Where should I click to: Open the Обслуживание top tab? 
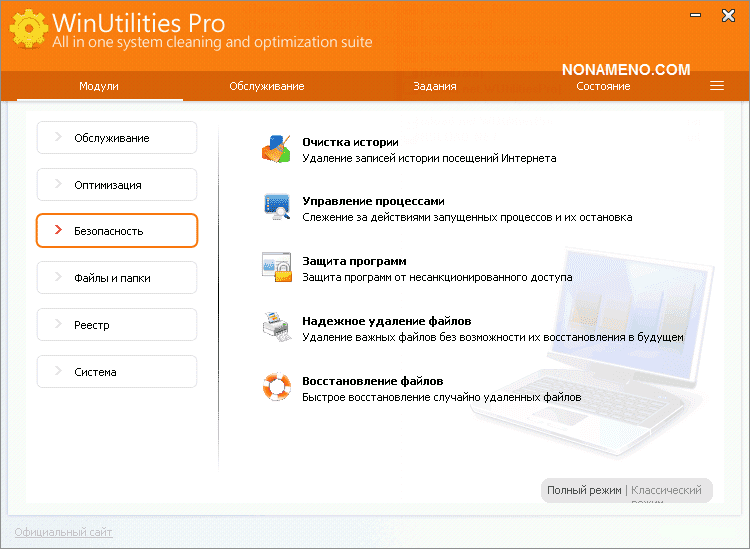(x=266, y=86)
